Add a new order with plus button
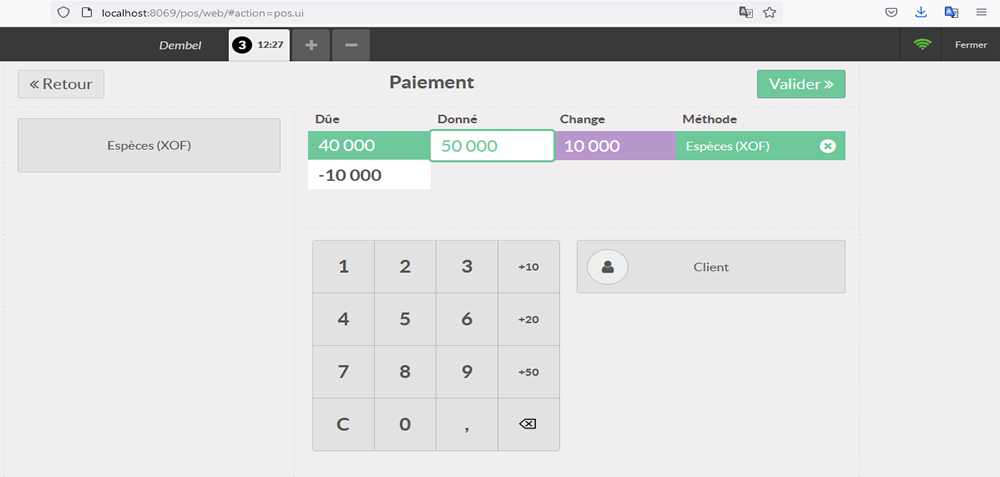Viewport: 1000px width, 477px height. click(311, 45)
